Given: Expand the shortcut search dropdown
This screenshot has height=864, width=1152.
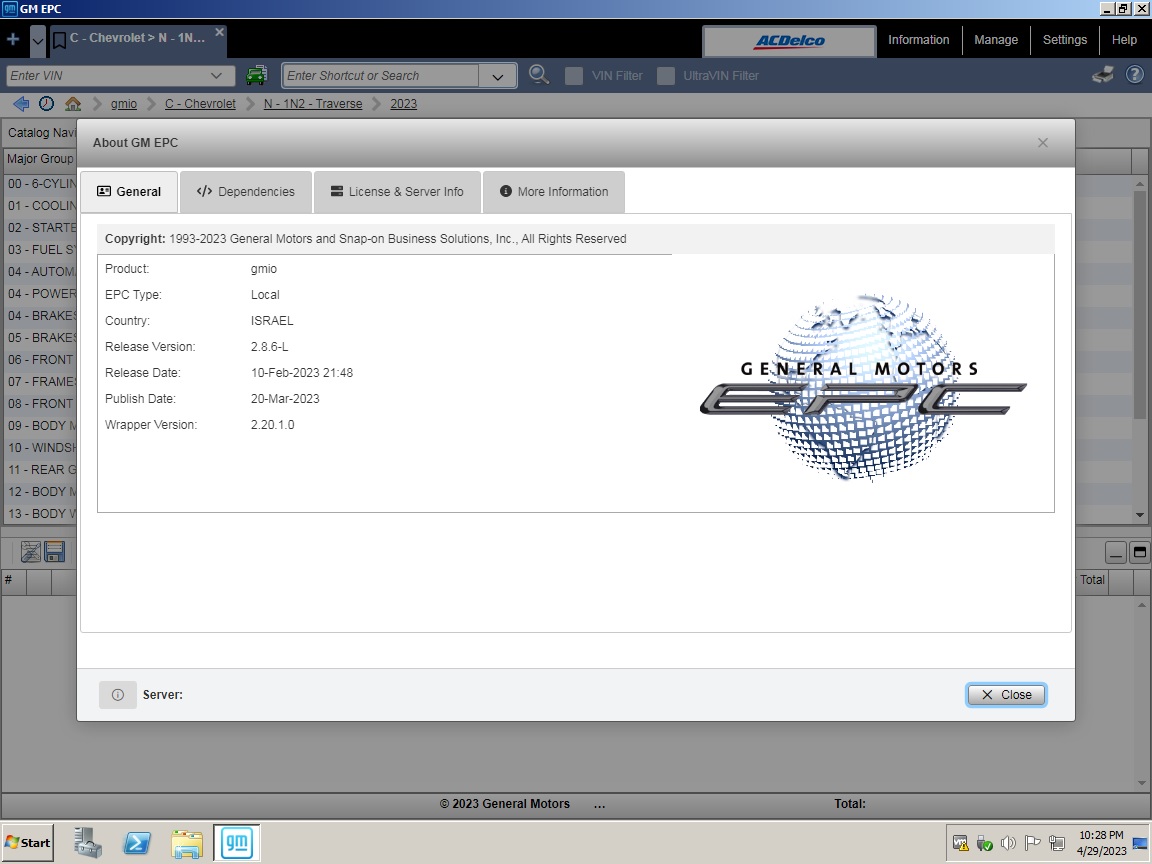Looking at the screenshot, I should click(x=497, y=76).
